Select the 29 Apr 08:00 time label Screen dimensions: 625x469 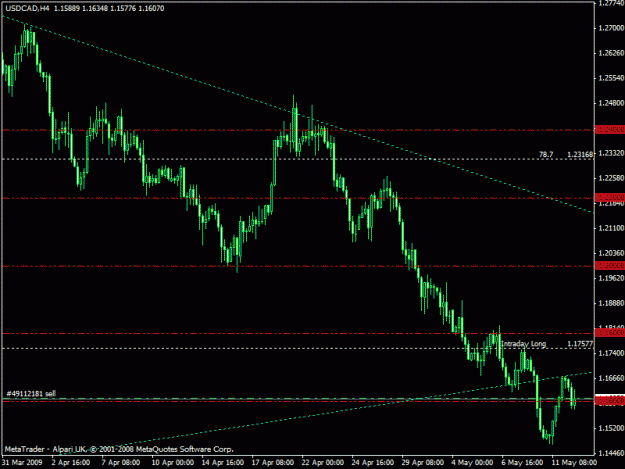click(423, 463)
